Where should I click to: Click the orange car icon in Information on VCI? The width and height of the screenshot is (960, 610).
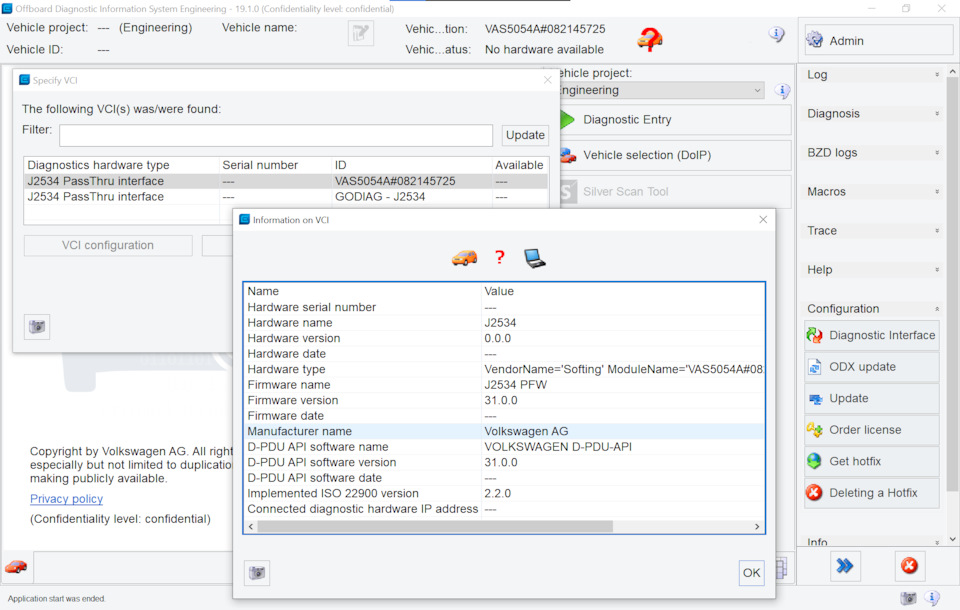(465, 258)
